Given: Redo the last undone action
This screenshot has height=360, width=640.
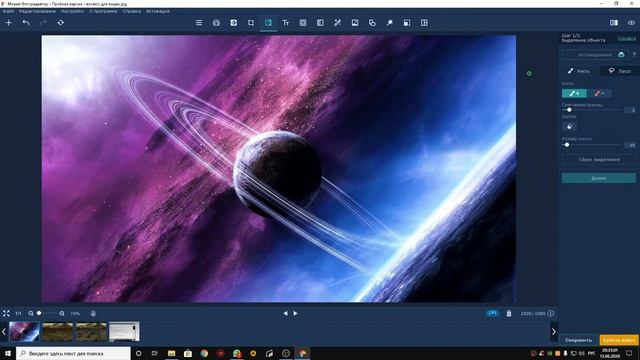Looking at the screenshot, I should pos(43,23).
